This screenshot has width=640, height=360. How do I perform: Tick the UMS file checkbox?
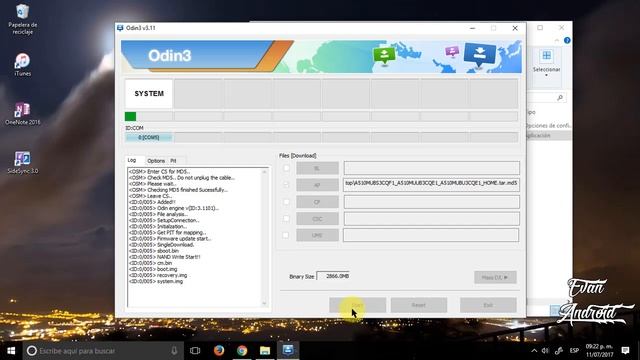[x=286, y=235]
